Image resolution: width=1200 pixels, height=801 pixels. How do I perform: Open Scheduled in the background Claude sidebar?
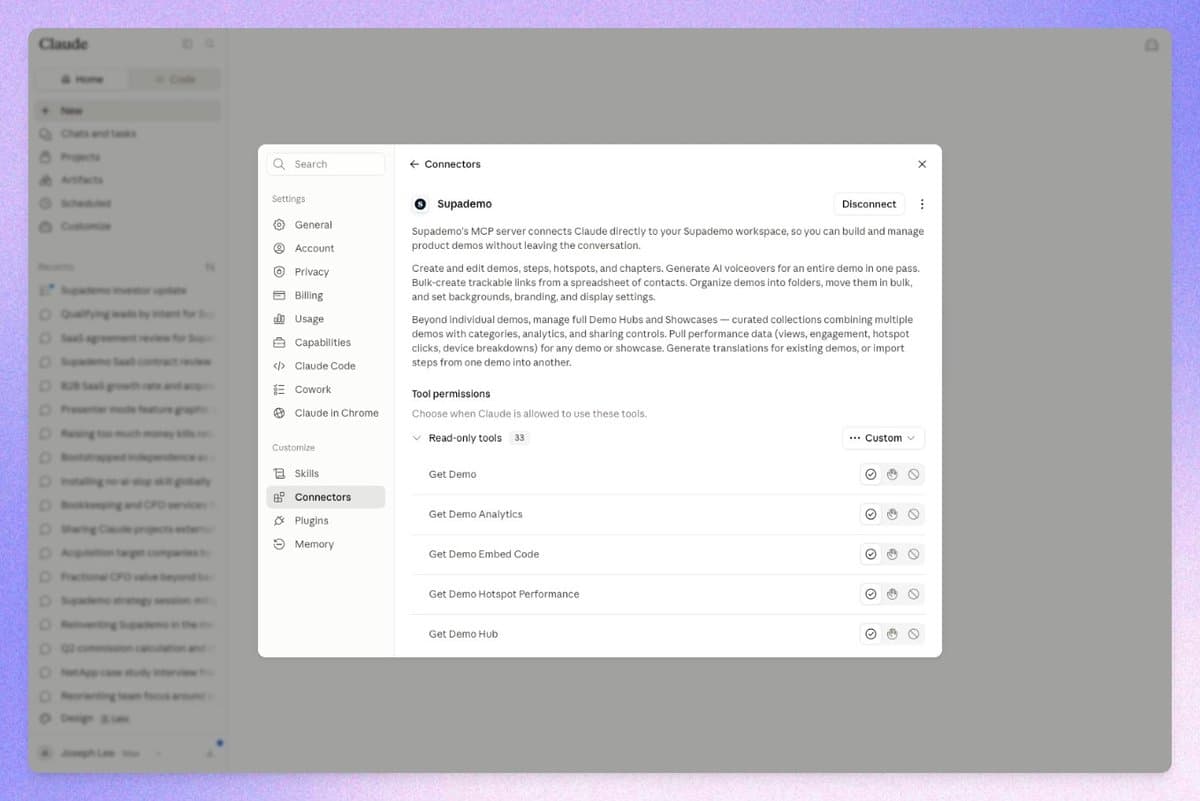tap(128, 203)
